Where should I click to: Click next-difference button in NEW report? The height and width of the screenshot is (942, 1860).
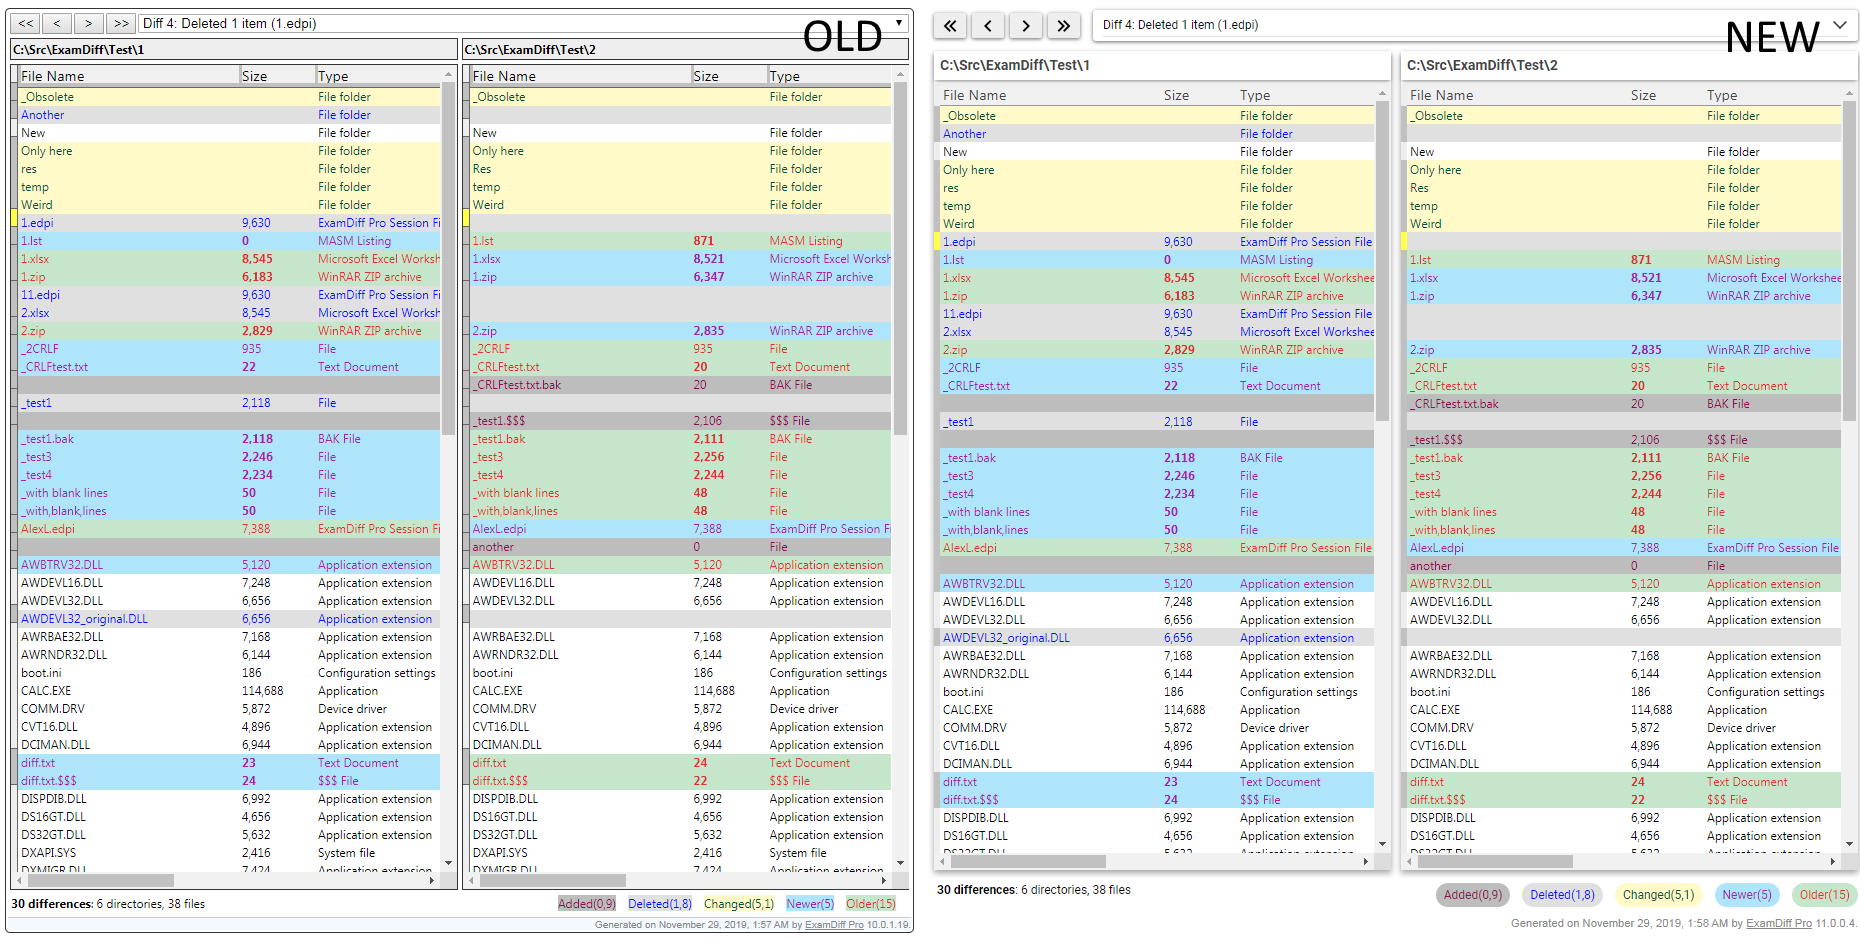[x=1026, y=26]
